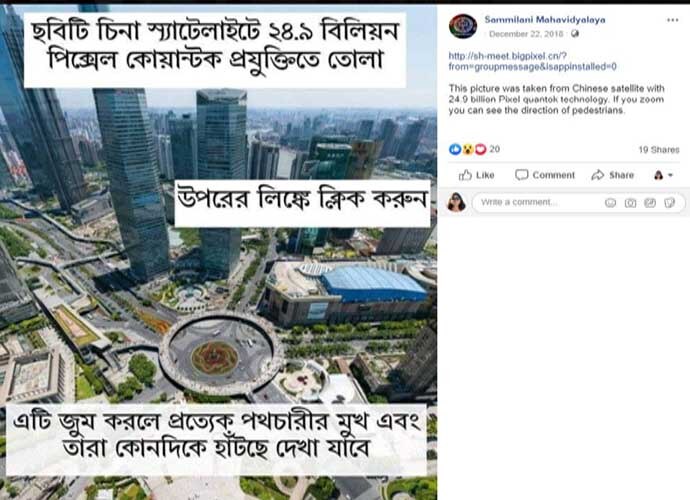Click the camera photo attach icon
The height and width of the screenshot is (500, 690).
630,202
